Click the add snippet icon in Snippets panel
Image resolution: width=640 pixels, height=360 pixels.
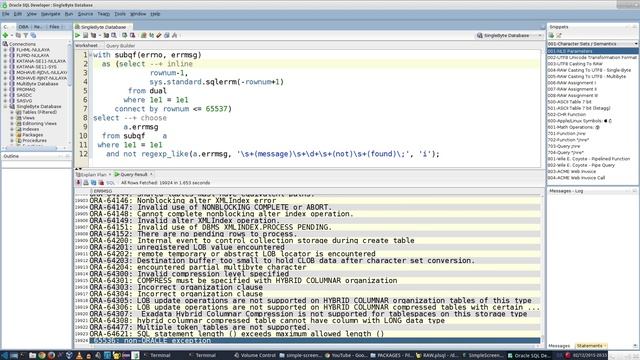point(551,36)
